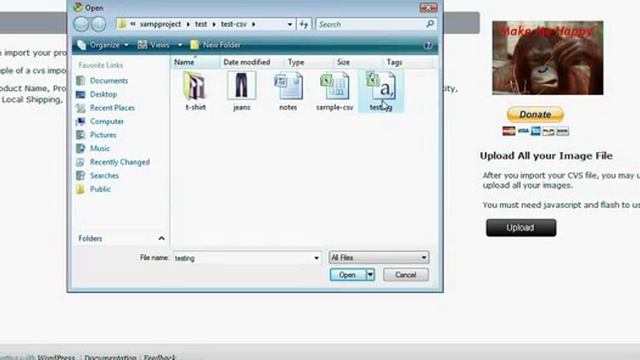640x360 pixels.
Task: Close the Open dialog window
Action: tap(428, 7)
